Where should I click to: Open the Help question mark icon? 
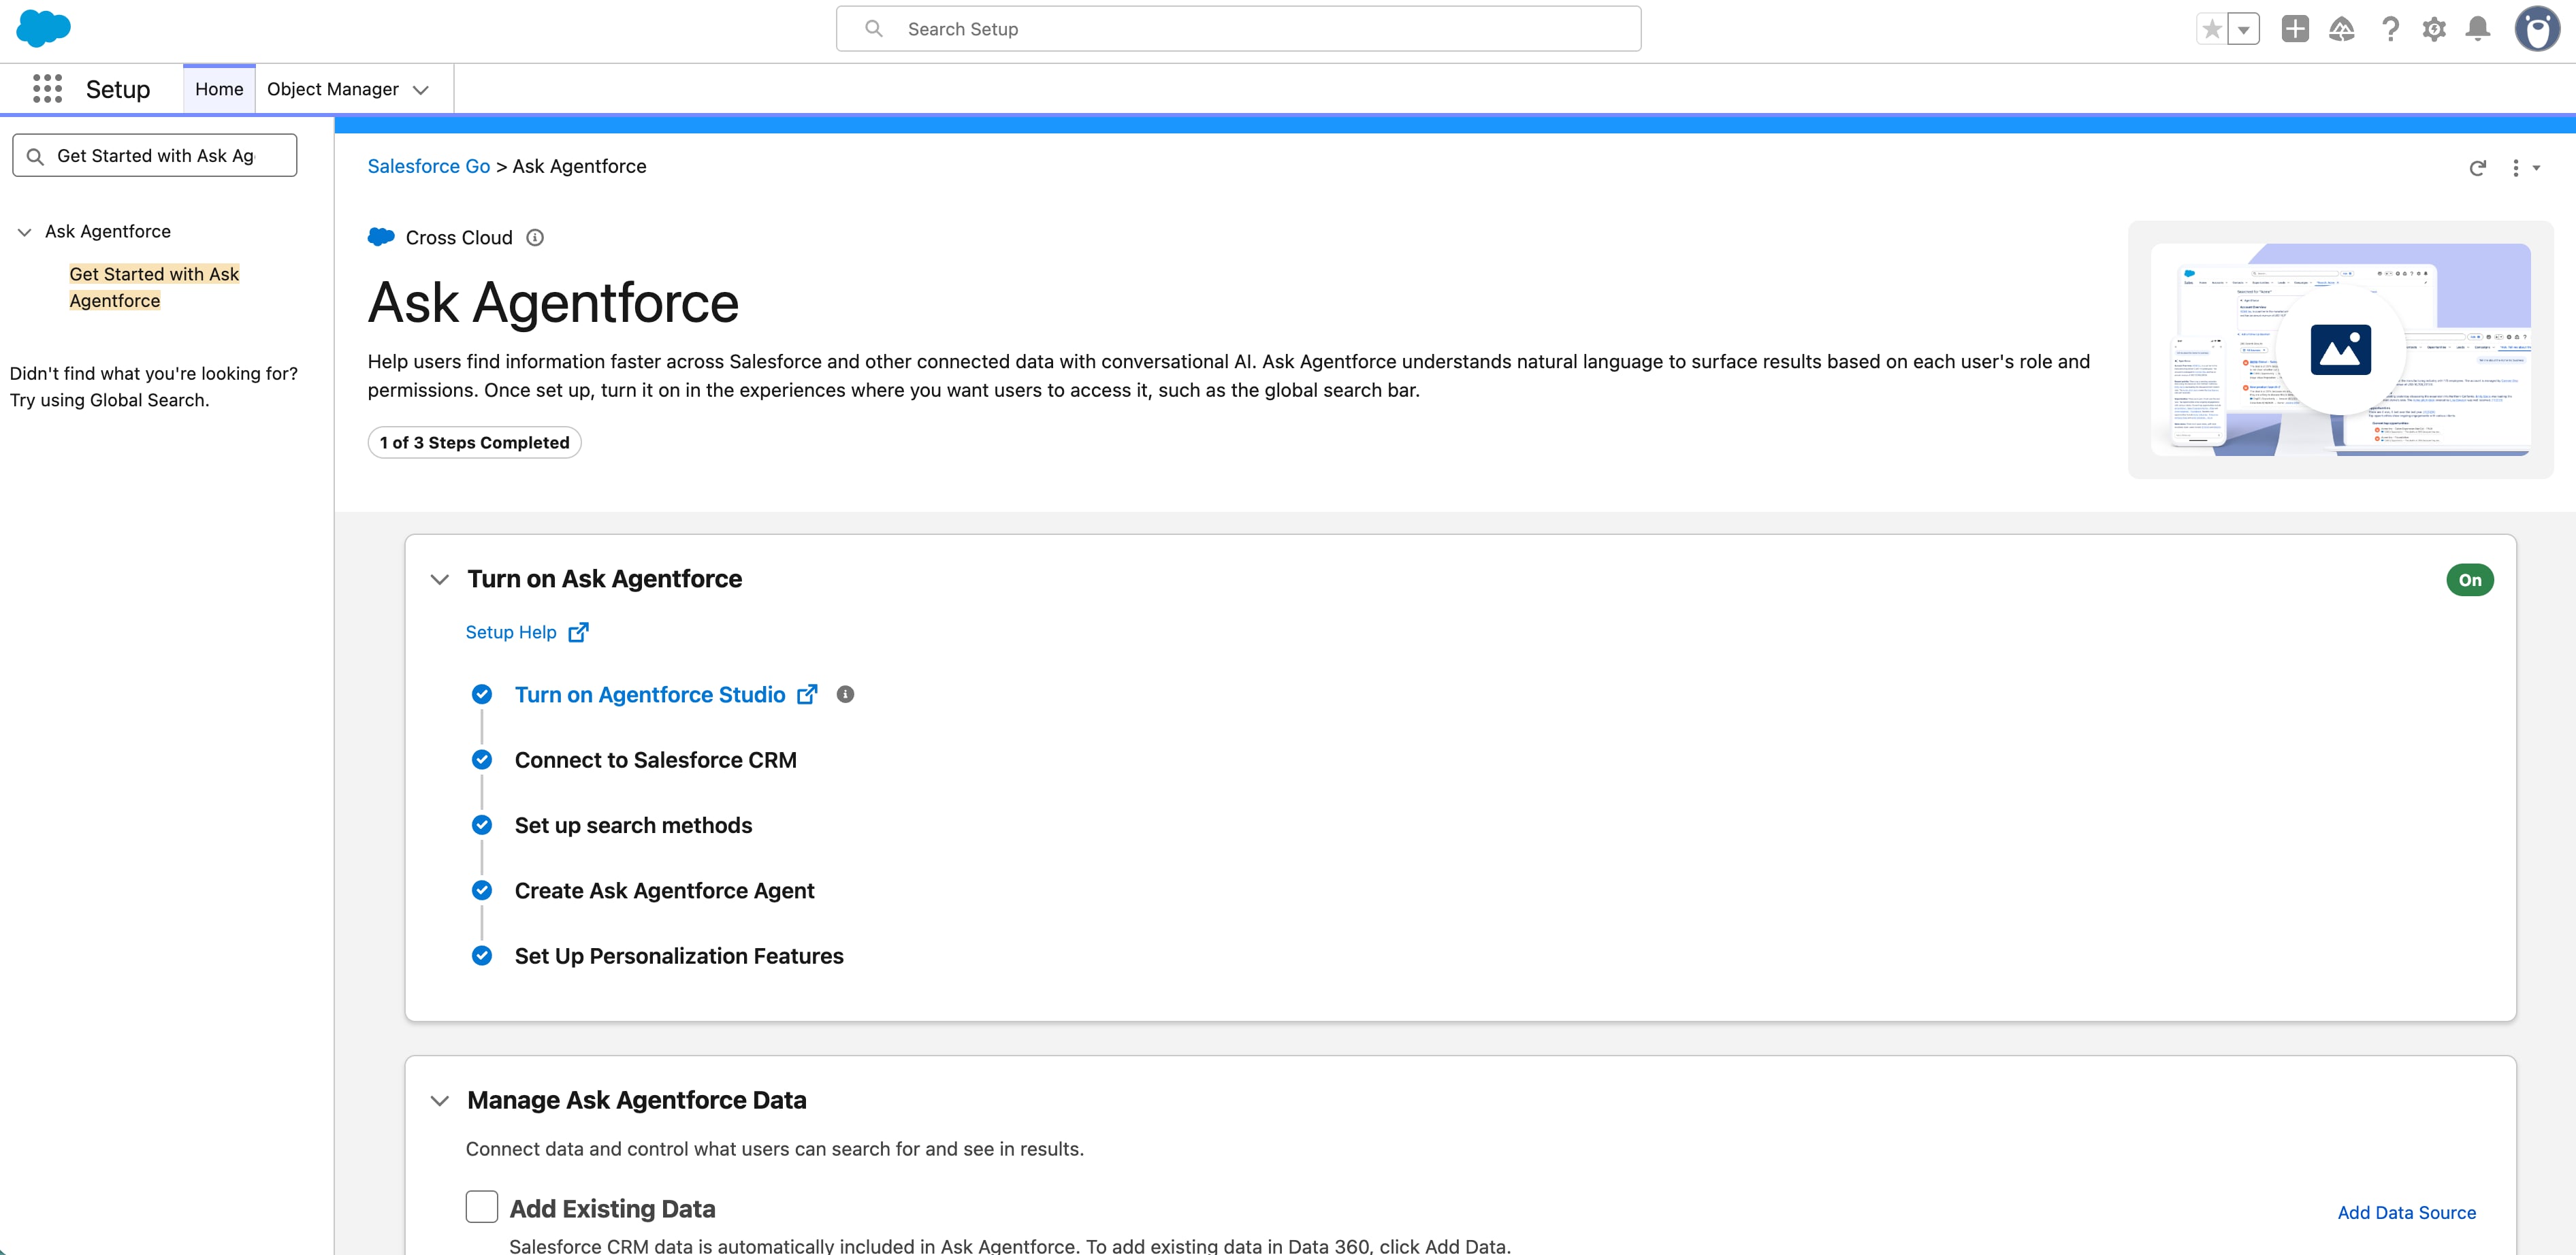tap(2390, 29)
